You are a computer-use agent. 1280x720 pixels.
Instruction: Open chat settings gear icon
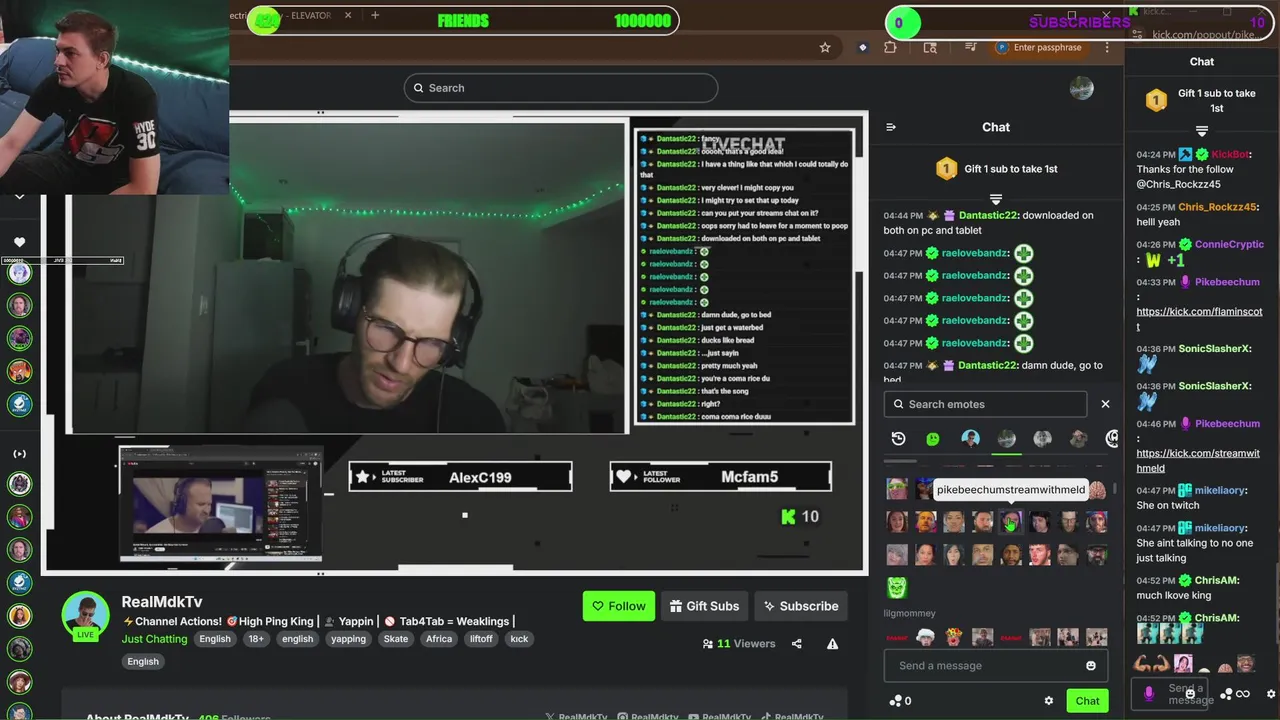pyautogui.click(x=1048, y=701)
